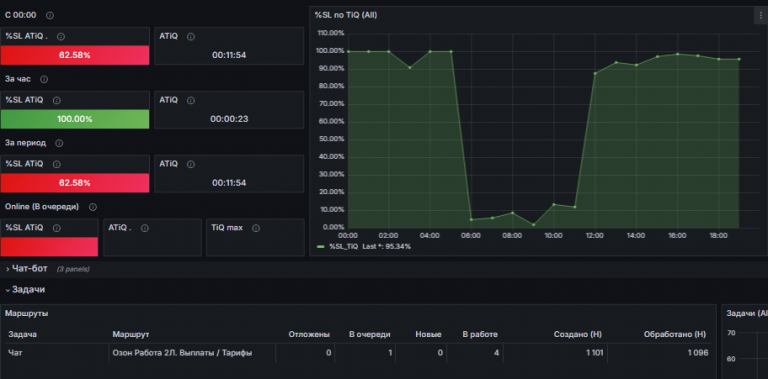Click Last *: 95.34% legend value
Viewport: 768px width, 379px height.
point(386,246)
